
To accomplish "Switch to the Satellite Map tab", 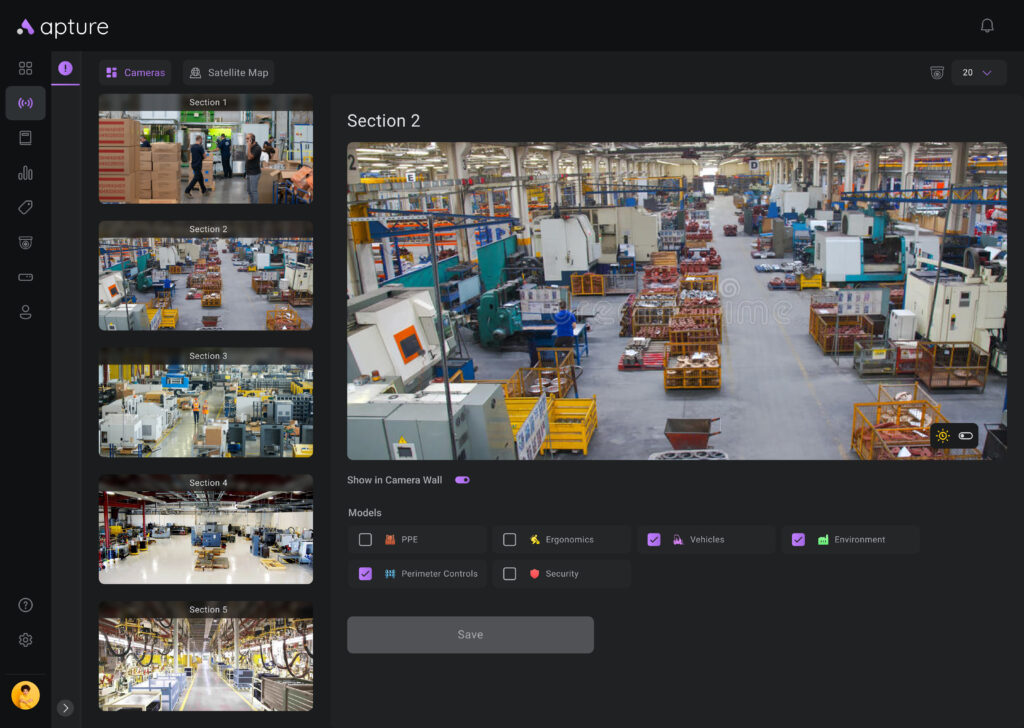I will [228, 73].
